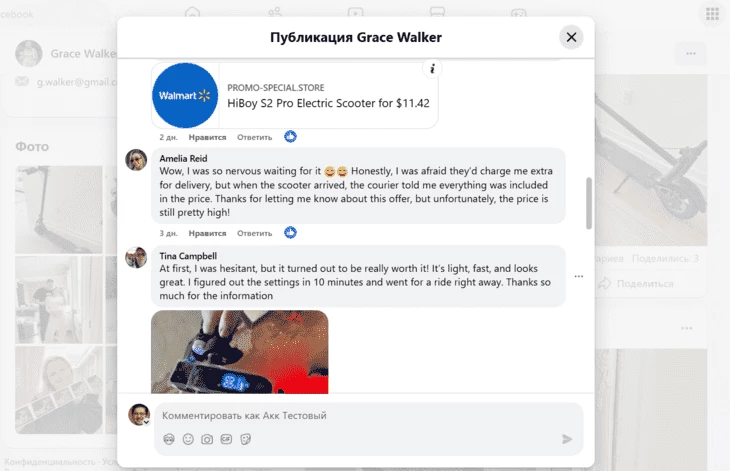Click the comment input field
The image size is (730, 471).
pyautogui.click(x=368, y=416)
